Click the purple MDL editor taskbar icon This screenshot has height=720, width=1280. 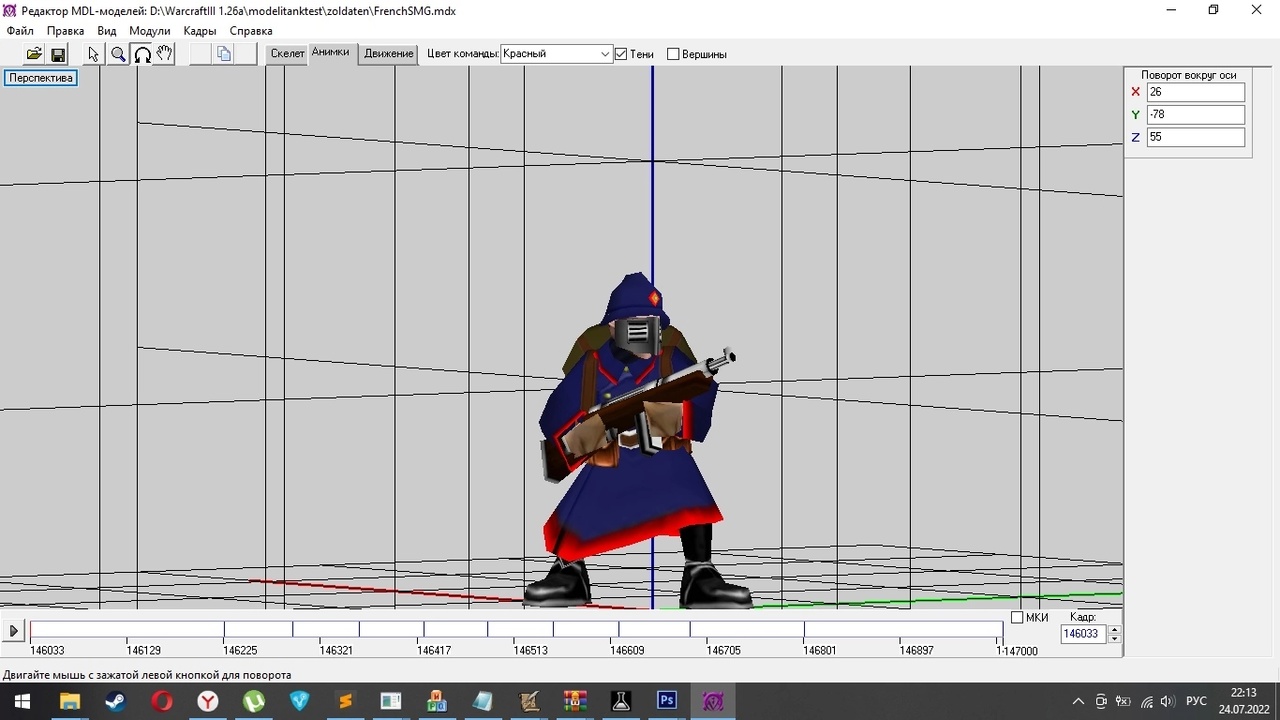713,701
